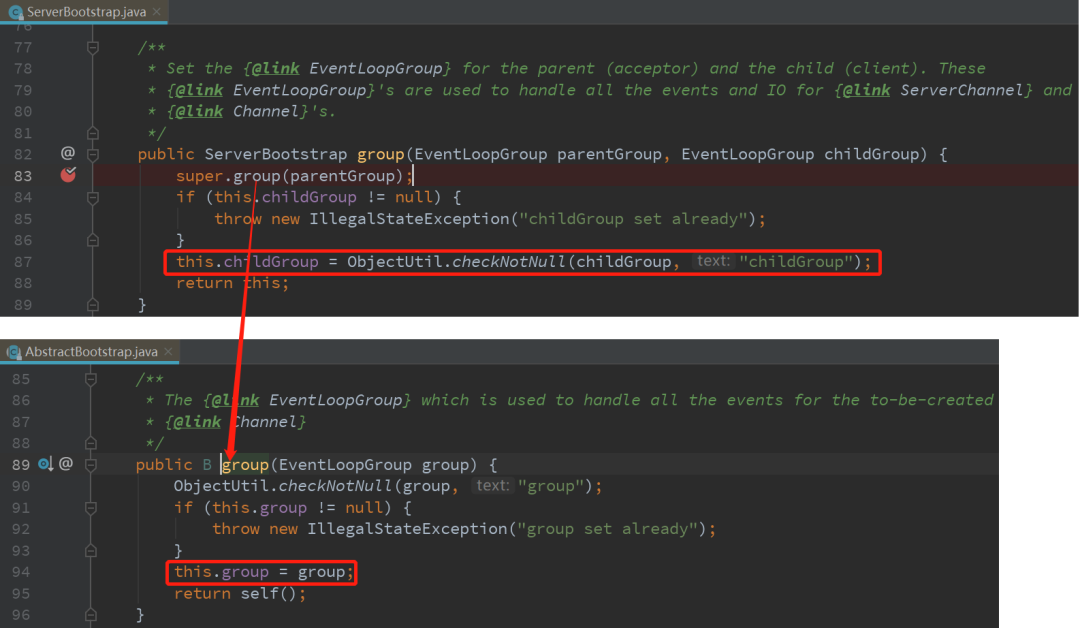1080x628 pixels.
Task: Click the class icon in AbstractBootstrap.java tab
Action: [14, 352]
